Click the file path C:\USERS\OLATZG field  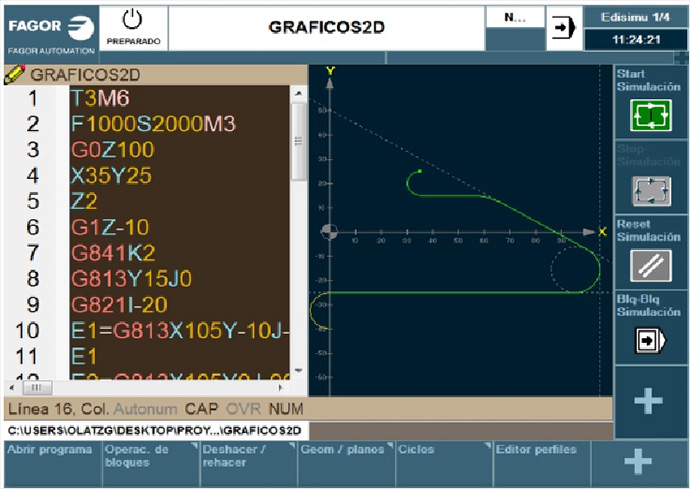point(154,430)
